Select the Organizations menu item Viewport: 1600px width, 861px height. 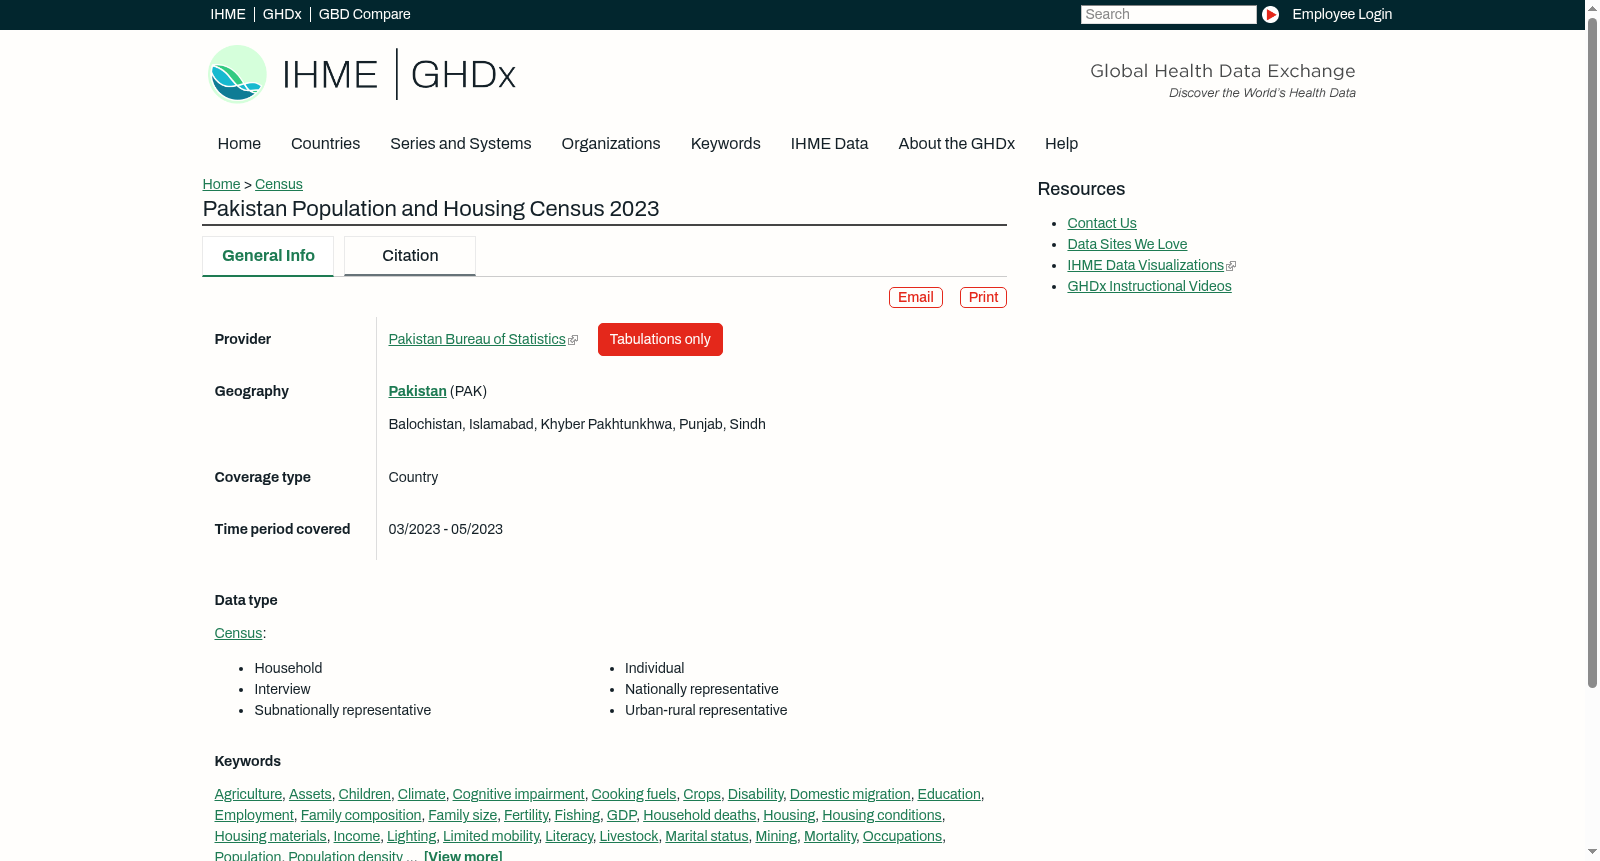(x=611, y=144)
